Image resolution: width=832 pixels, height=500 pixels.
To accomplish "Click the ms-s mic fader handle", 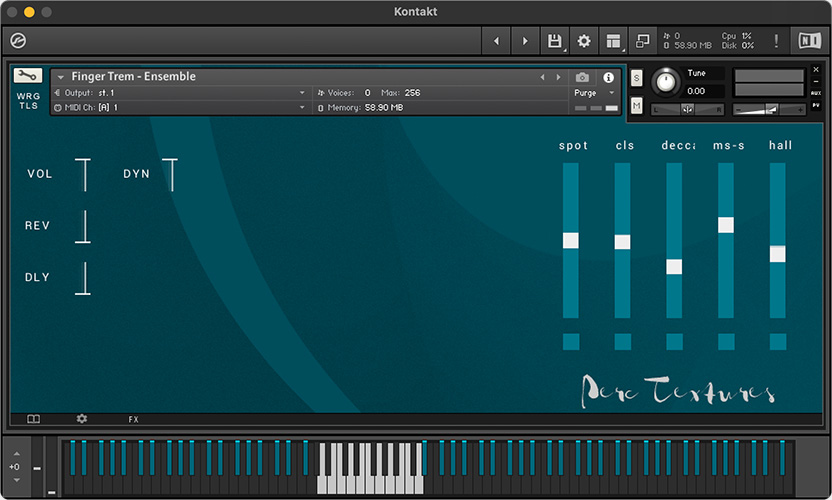I will tap(726, 225).
